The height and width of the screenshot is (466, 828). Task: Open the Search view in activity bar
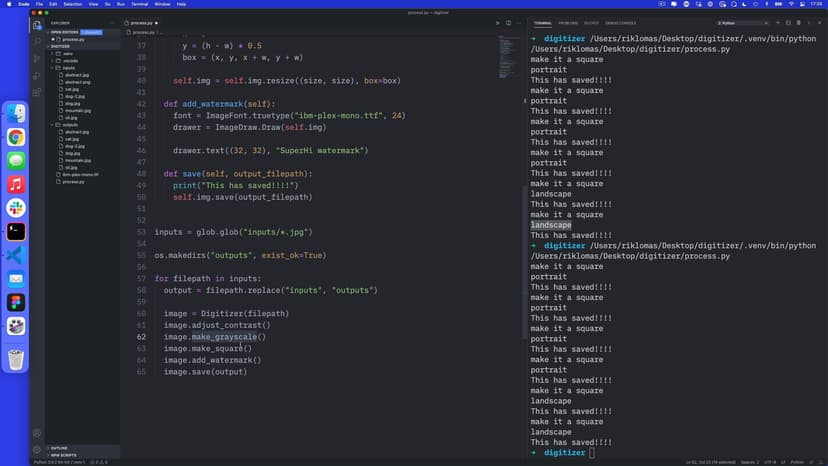37,41
